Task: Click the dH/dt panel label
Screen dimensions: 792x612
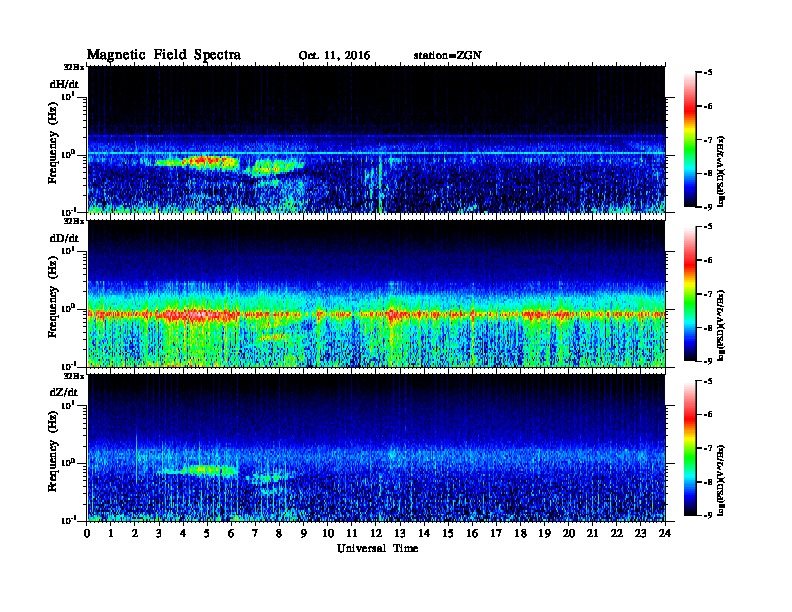Action: (x=64, y=84)
